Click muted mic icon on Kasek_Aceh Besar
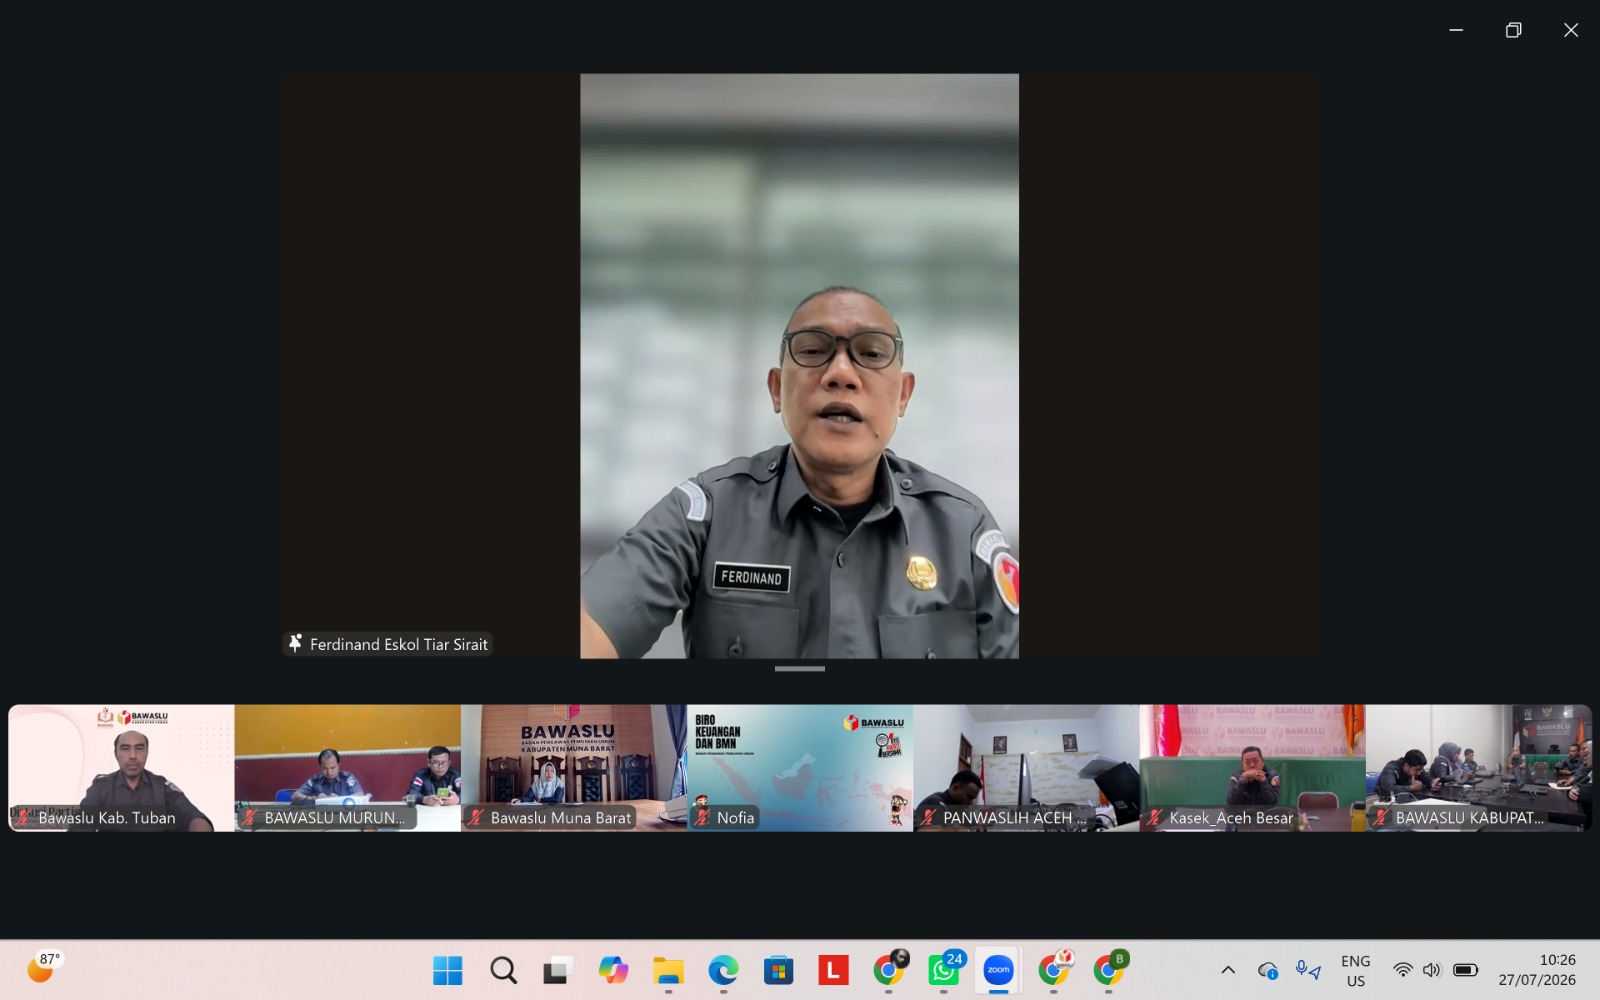The width and height of the screenshot is (1600, 1000). coord(1155,818)
